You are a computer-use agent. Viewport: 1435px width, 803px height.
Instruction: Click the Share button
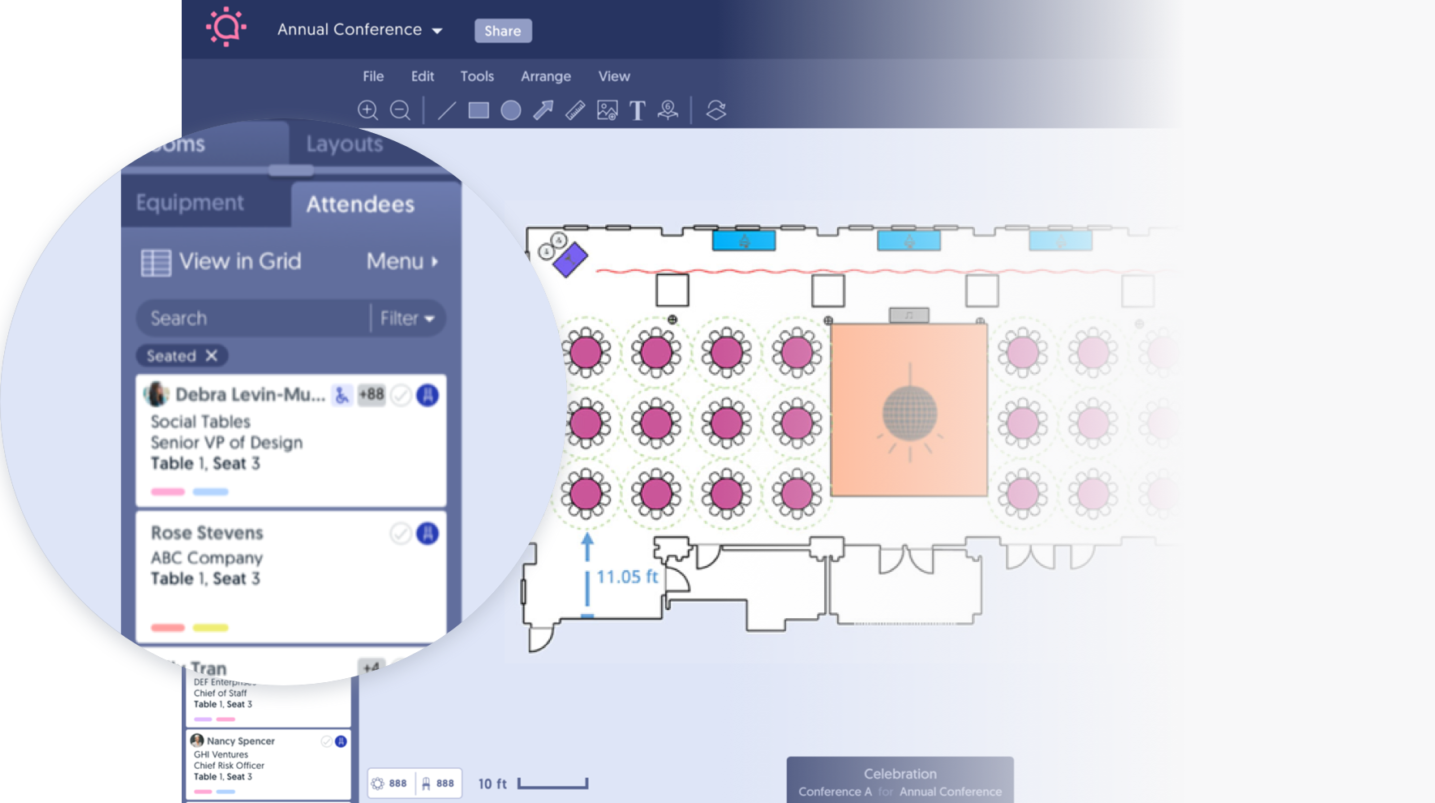(x=502, y=30)
